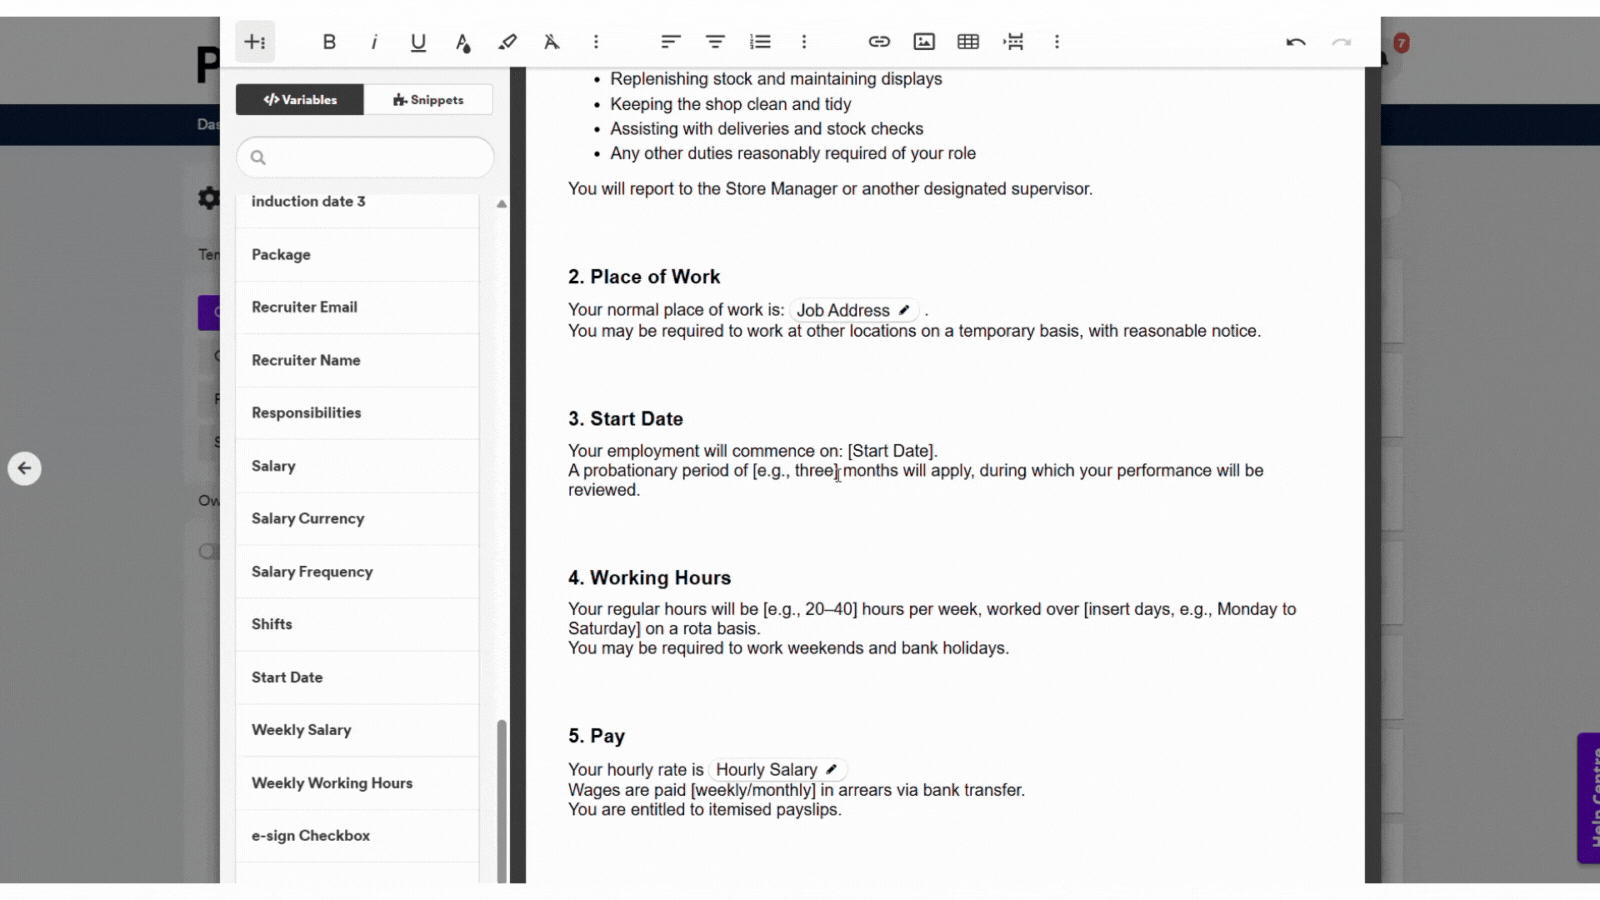Click 'Keeping the shop clean and tidy' bullet
Image resolution: width=1600 pixels, height=900 pixels.
[731, 104]
